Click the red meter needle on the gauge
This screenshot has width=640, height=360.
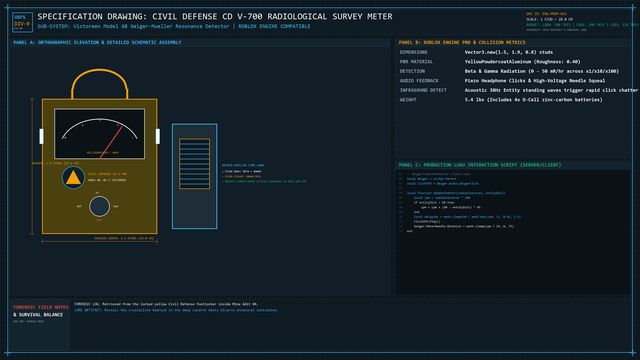[111, 142]
